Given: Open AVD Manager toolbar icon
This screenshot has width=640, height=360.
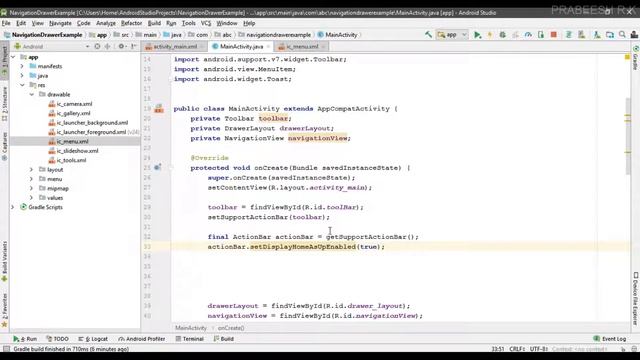Looking at the screenshot, I should pos(581,35).
